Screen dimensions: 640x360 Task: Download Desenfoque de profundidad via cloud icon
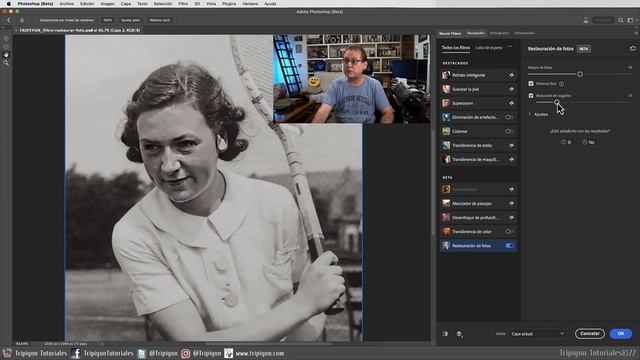[511, 218]
